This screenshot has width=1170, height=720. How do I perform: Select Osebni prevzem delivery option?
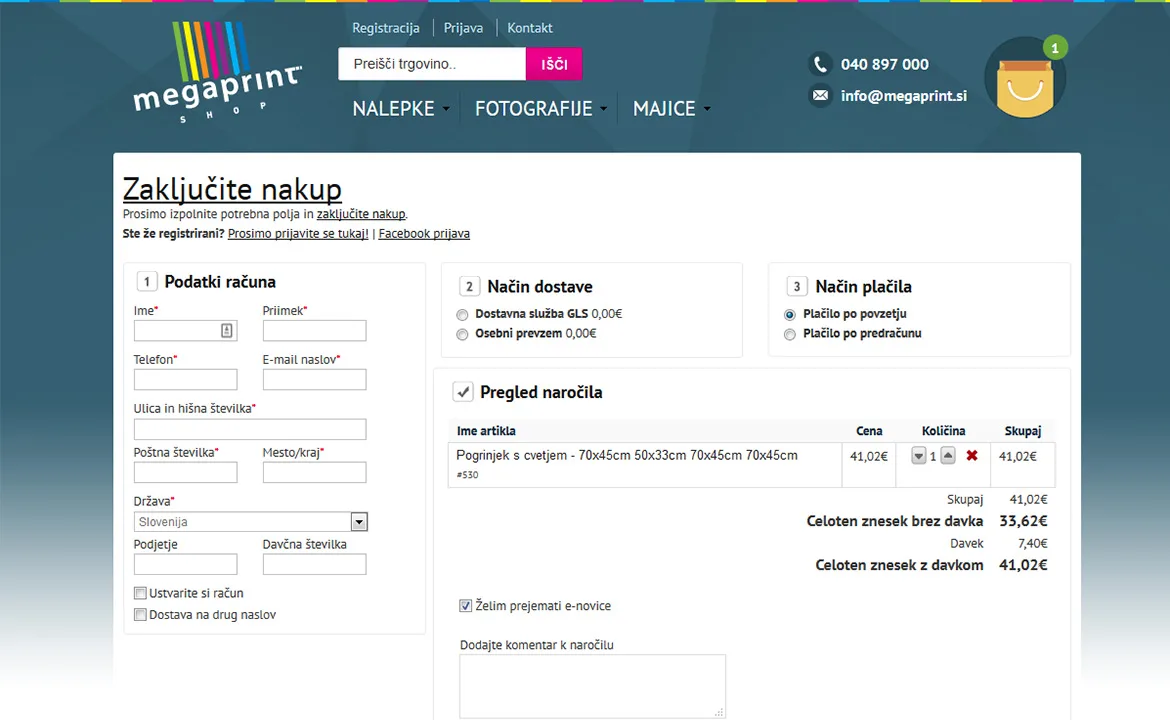coord(463,334)
